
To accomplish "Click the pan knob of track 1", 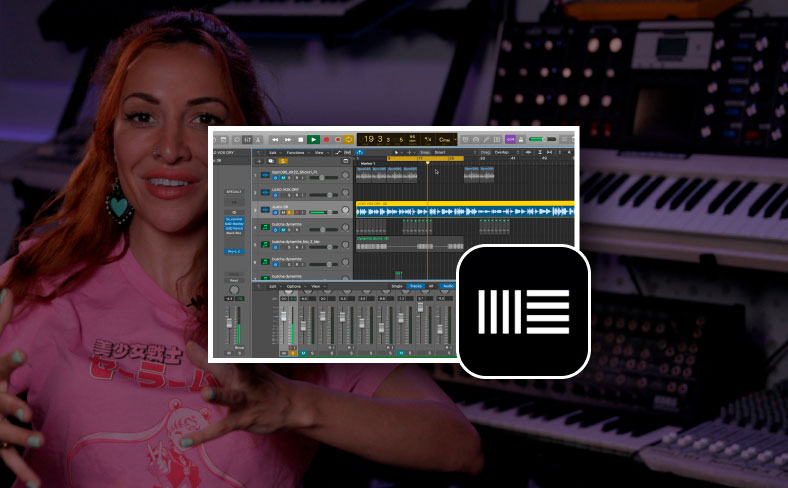I will [x=345, y=175].
